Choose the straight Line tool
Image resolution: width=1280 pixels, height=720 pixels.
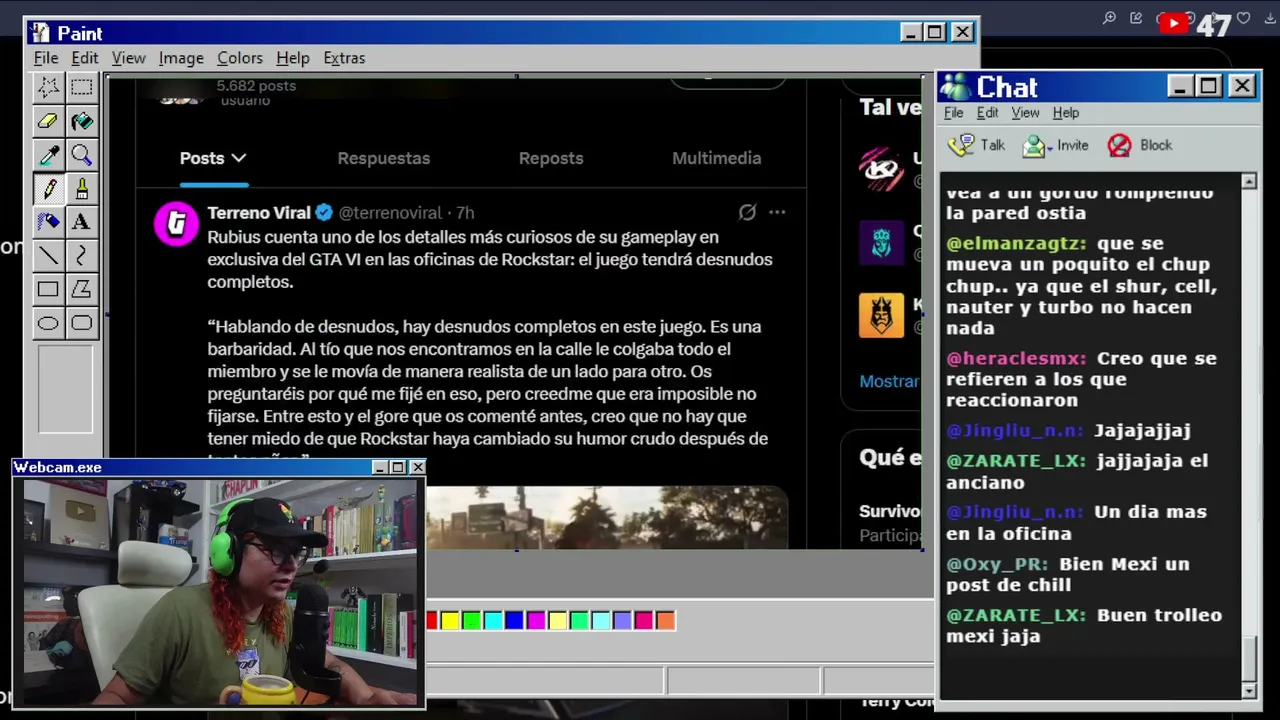click(48, 256)
